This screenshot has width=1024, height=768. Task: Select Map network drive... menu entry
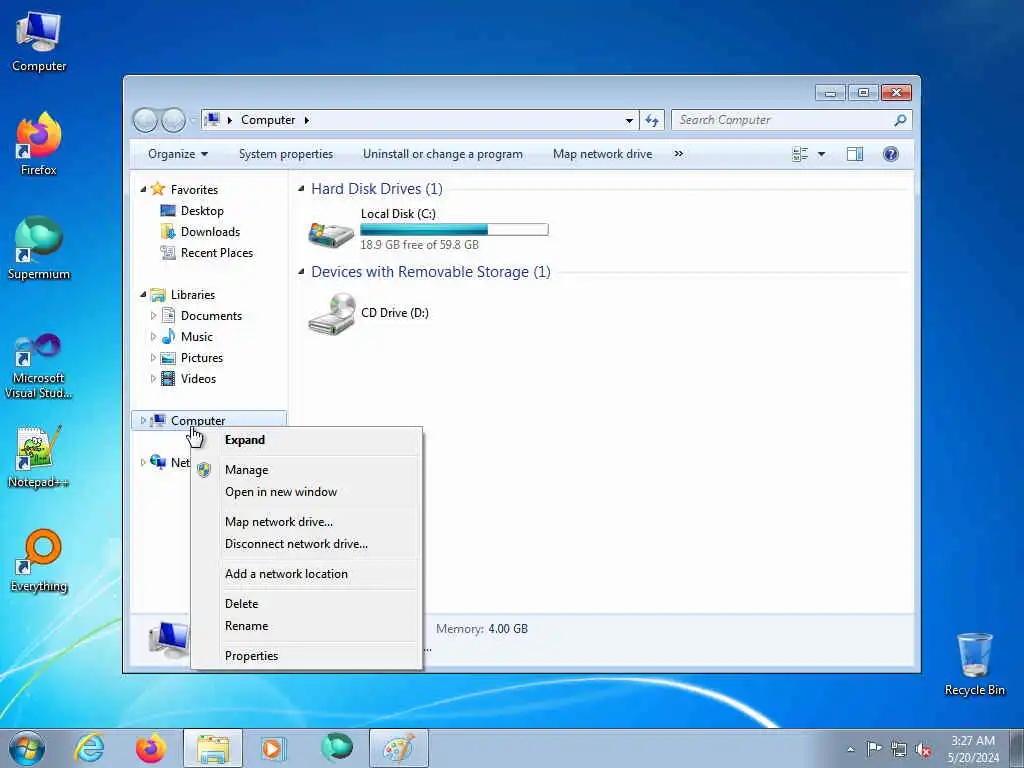(x=306, y=522)
